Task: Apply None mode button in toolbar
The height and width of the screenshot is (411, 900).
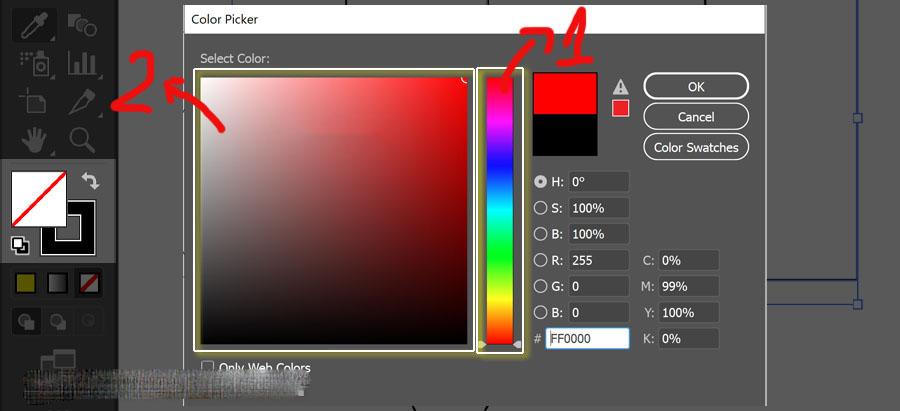Action: point(90,283)
